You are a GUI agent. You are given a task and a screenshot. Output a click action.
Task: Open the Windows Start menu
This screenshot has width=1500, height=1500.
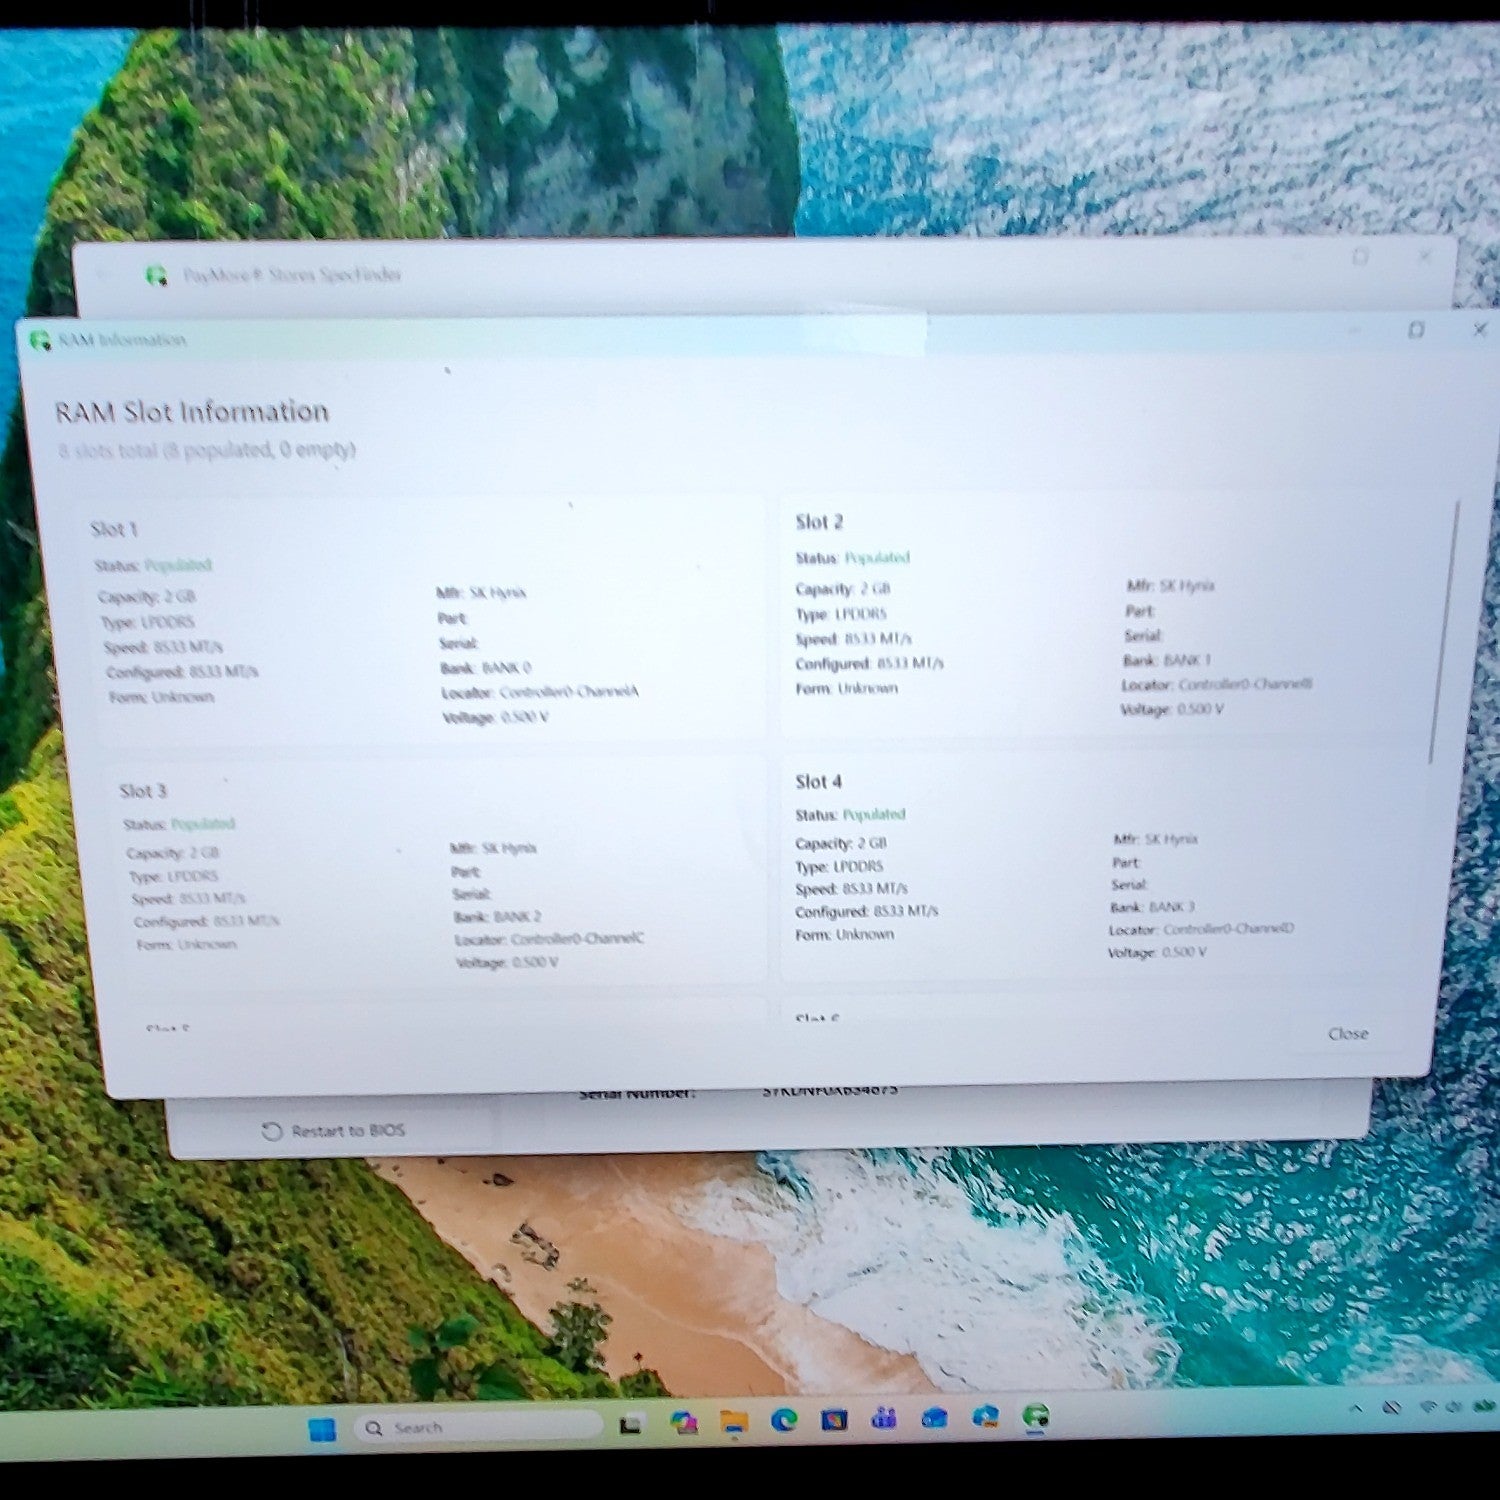[322, 1429]
